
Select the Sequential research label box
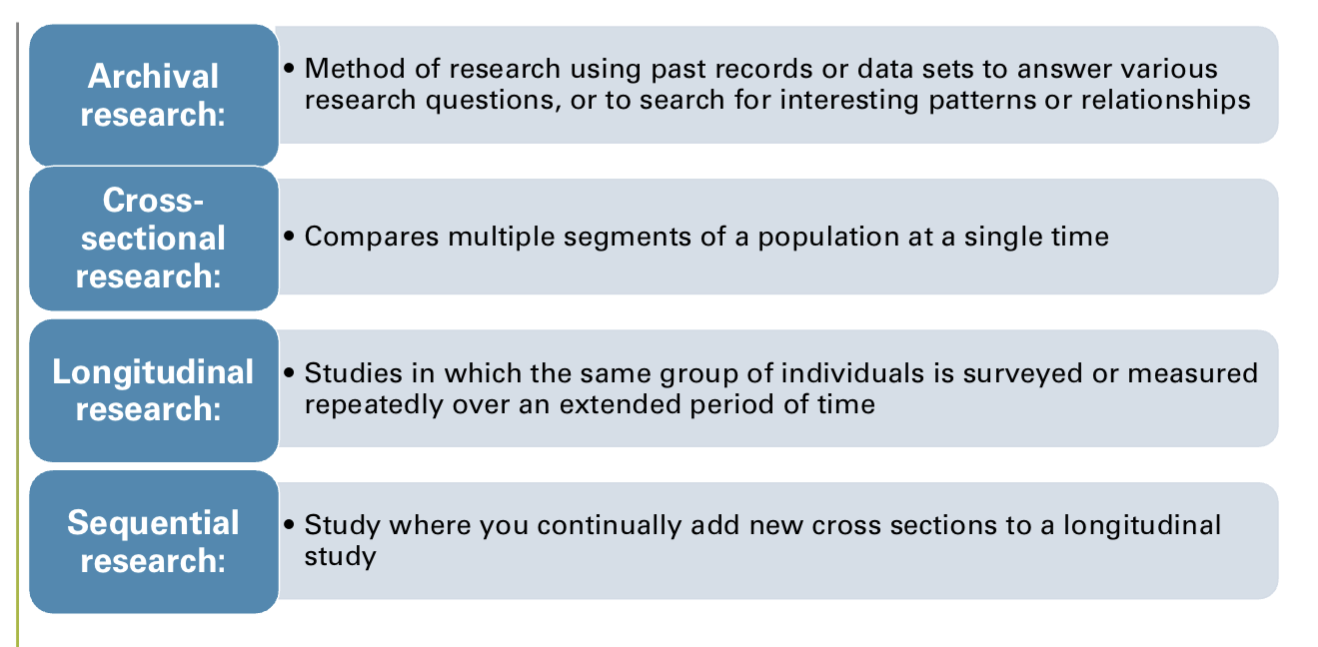[154, 541]
